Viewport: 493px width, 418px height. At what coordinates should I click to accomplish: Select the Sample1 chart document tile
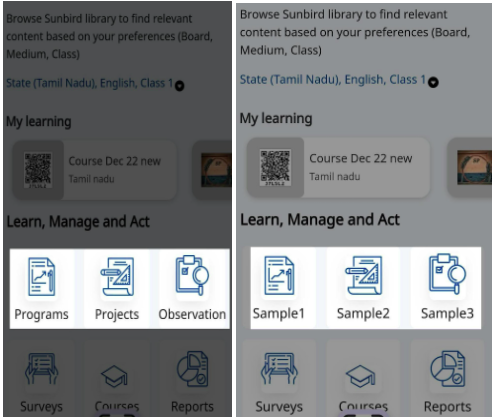point(279,288)
